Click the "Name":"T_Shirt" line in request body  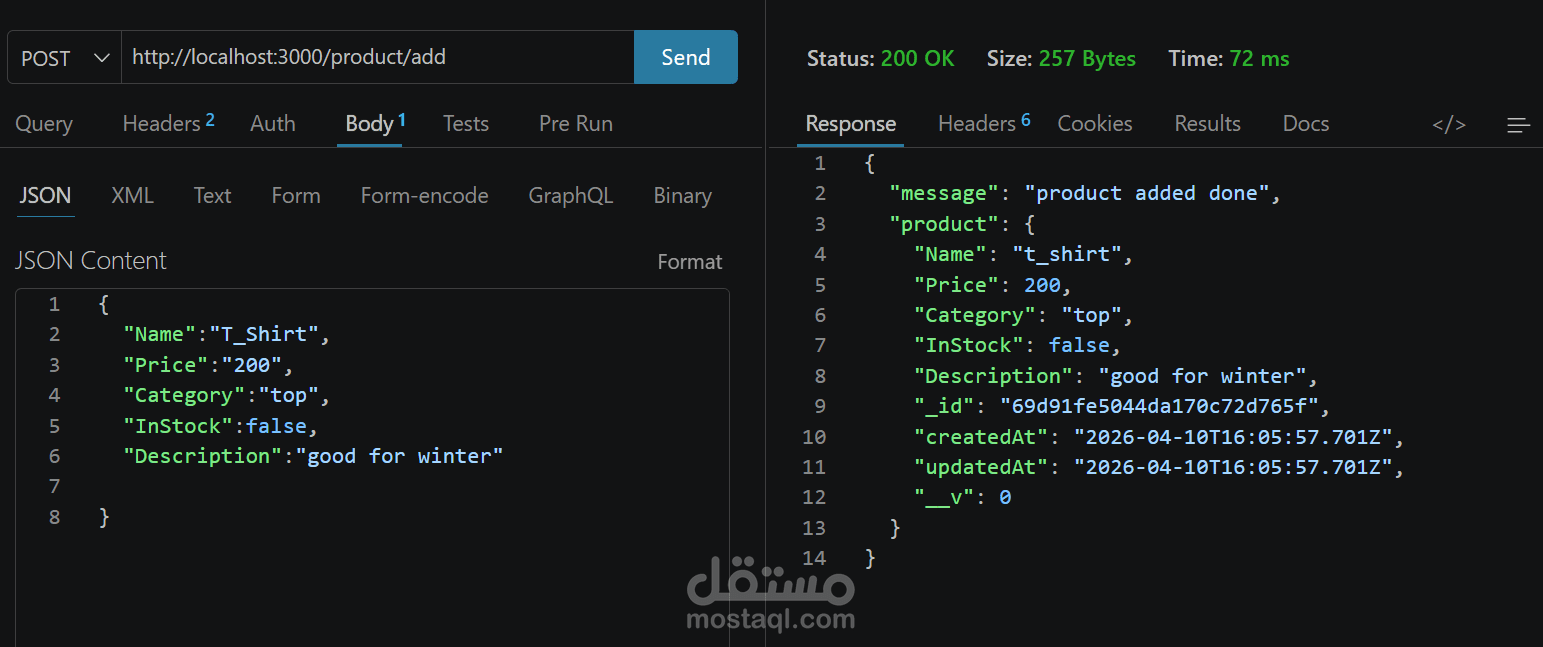click(226, 334)
